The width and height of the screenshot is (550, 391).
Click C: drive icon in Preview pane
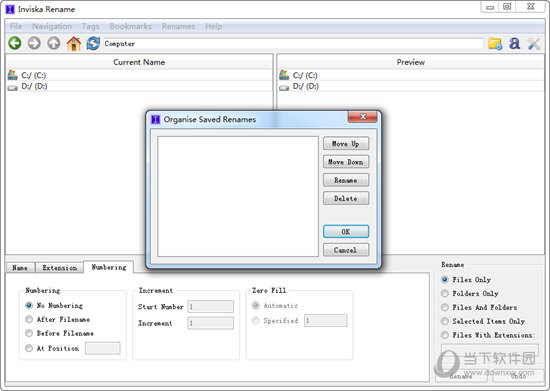click(284, 75)
